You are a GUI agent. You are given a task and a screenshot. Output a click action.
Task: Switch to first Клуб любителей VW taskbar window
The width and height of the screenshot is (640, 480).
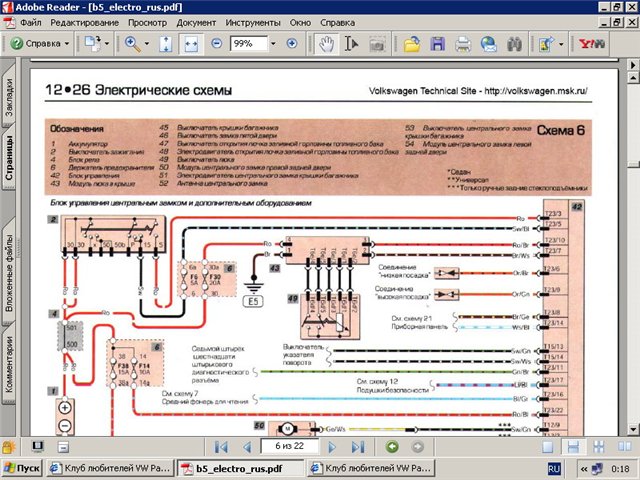click(110, 468)
